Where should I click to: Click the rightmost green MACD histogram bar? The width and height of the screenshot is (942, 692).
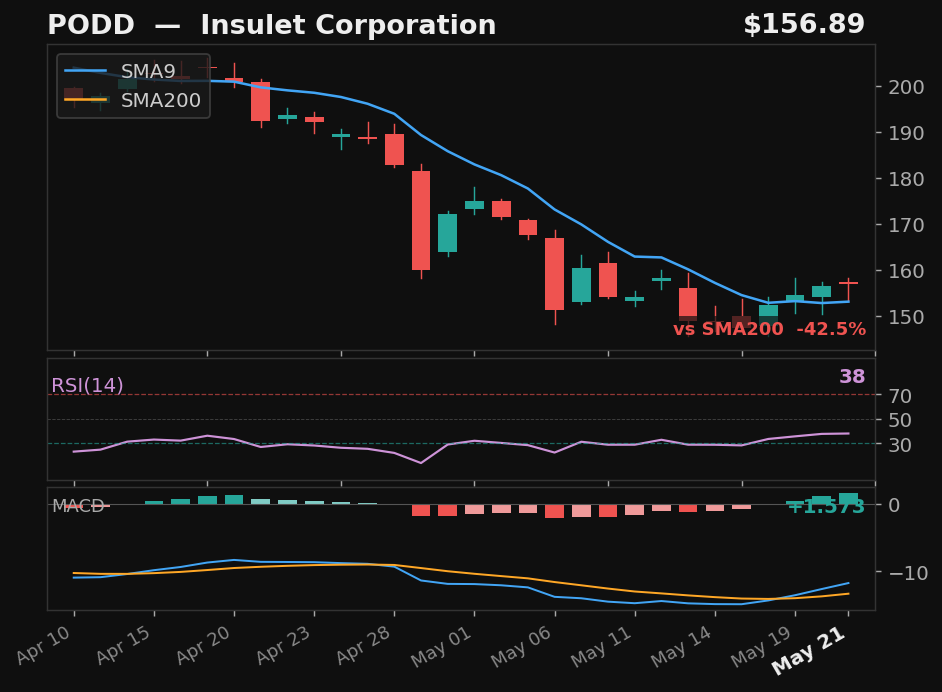coord(848,499)
